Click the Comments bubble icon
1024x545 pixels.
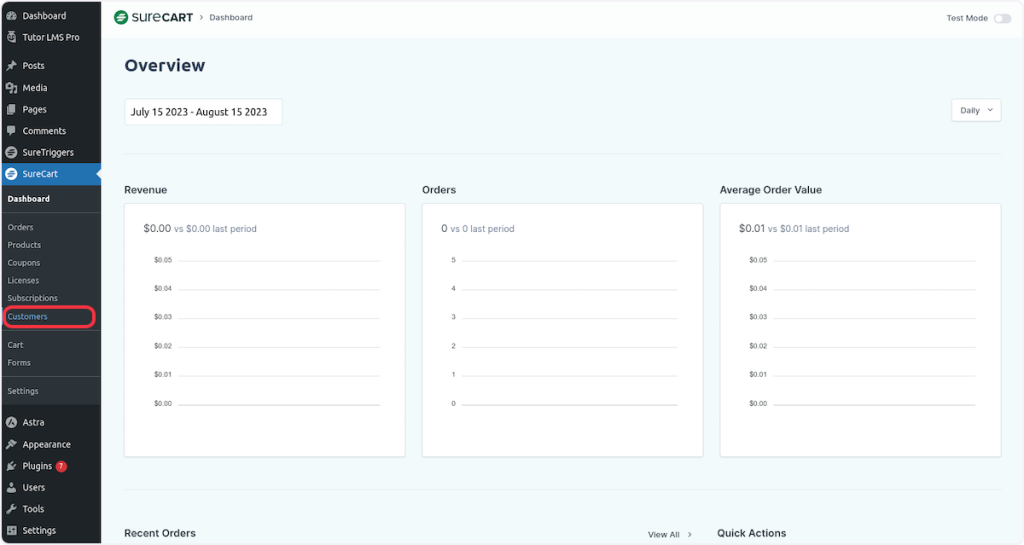tap(12, 131)
